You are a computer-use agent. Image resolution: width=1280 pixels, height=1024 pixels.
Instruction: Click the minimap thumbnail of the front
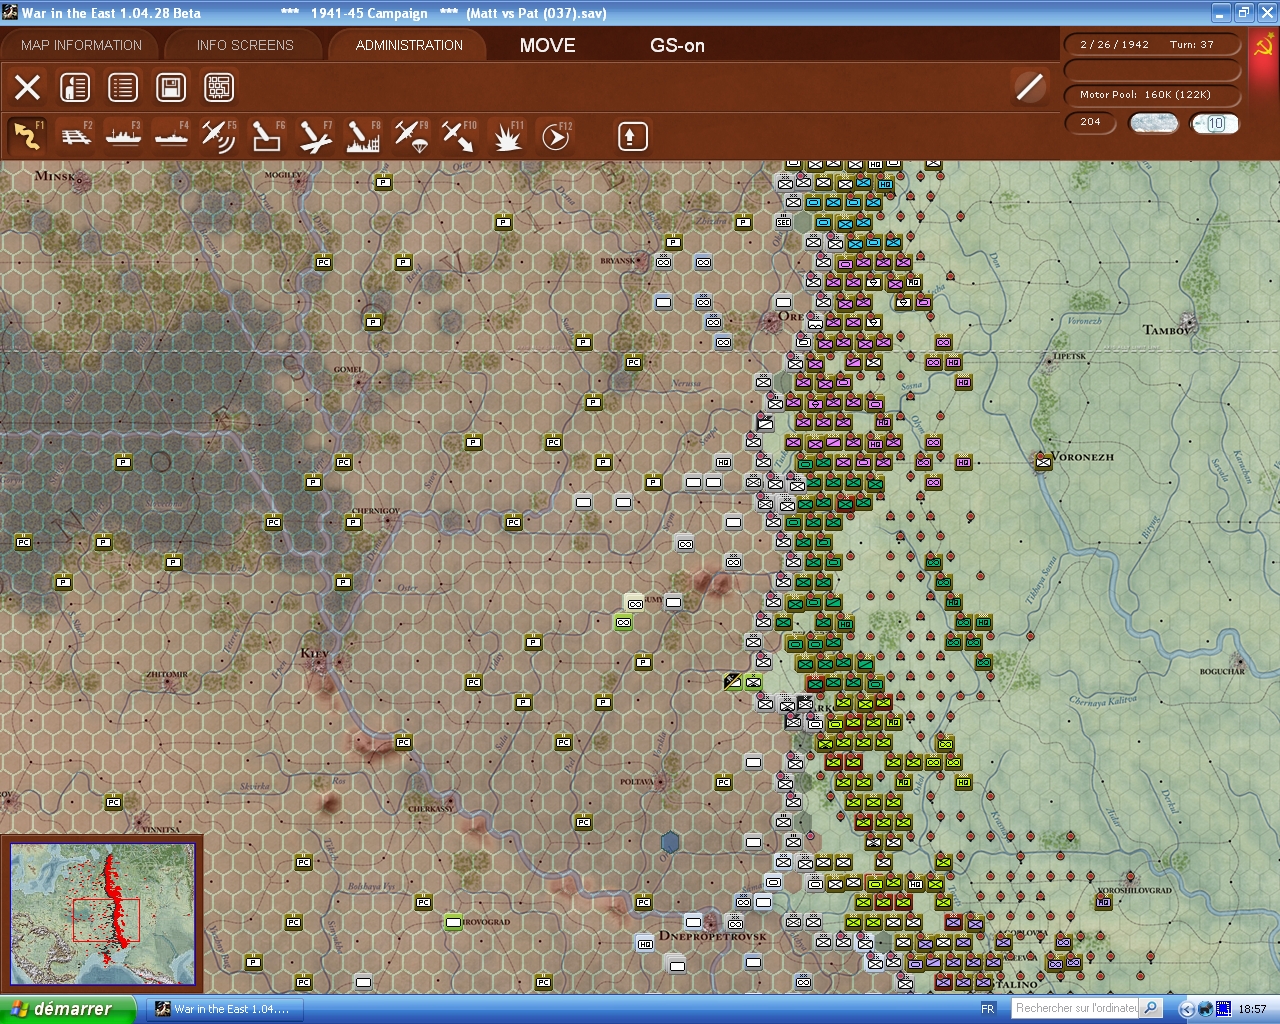pos(102,912)
